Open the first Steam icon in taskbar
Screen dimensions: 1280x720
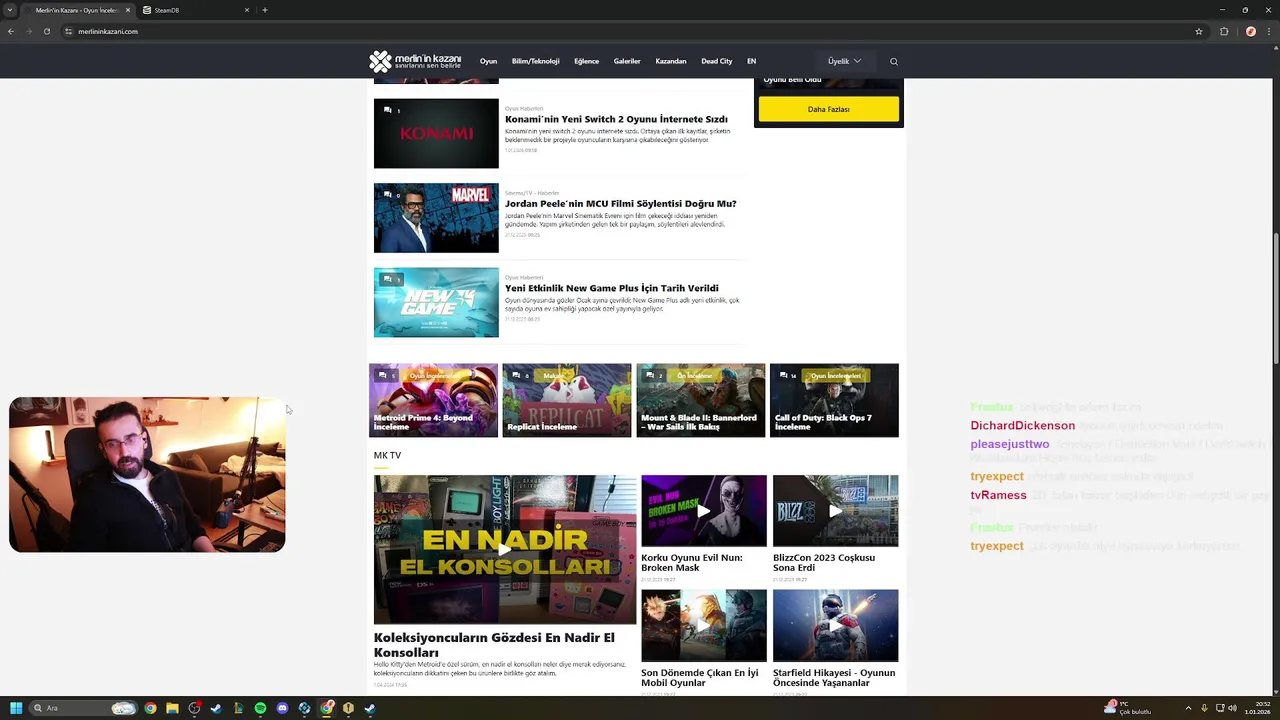(216, 708)
